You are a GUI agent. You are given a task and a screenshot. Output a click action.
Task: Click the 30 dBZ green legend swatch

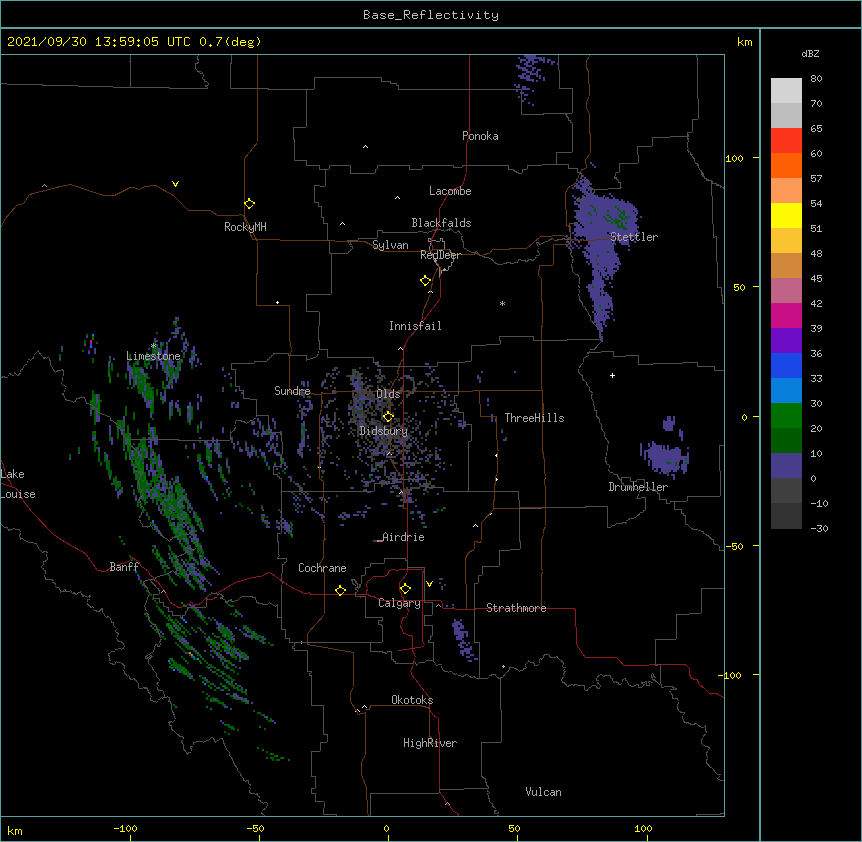point(786,416)
